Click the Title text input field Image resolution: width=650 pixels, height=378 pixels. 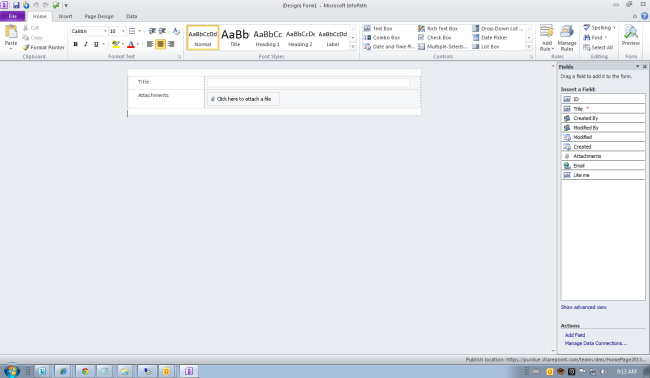[308, 83]
